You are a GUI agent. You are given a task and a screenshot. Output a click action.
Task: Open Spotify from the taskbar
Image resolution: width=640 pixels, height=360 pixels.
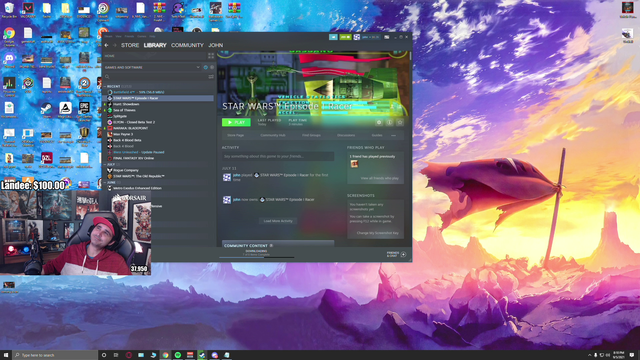click(x=178, y=355)
